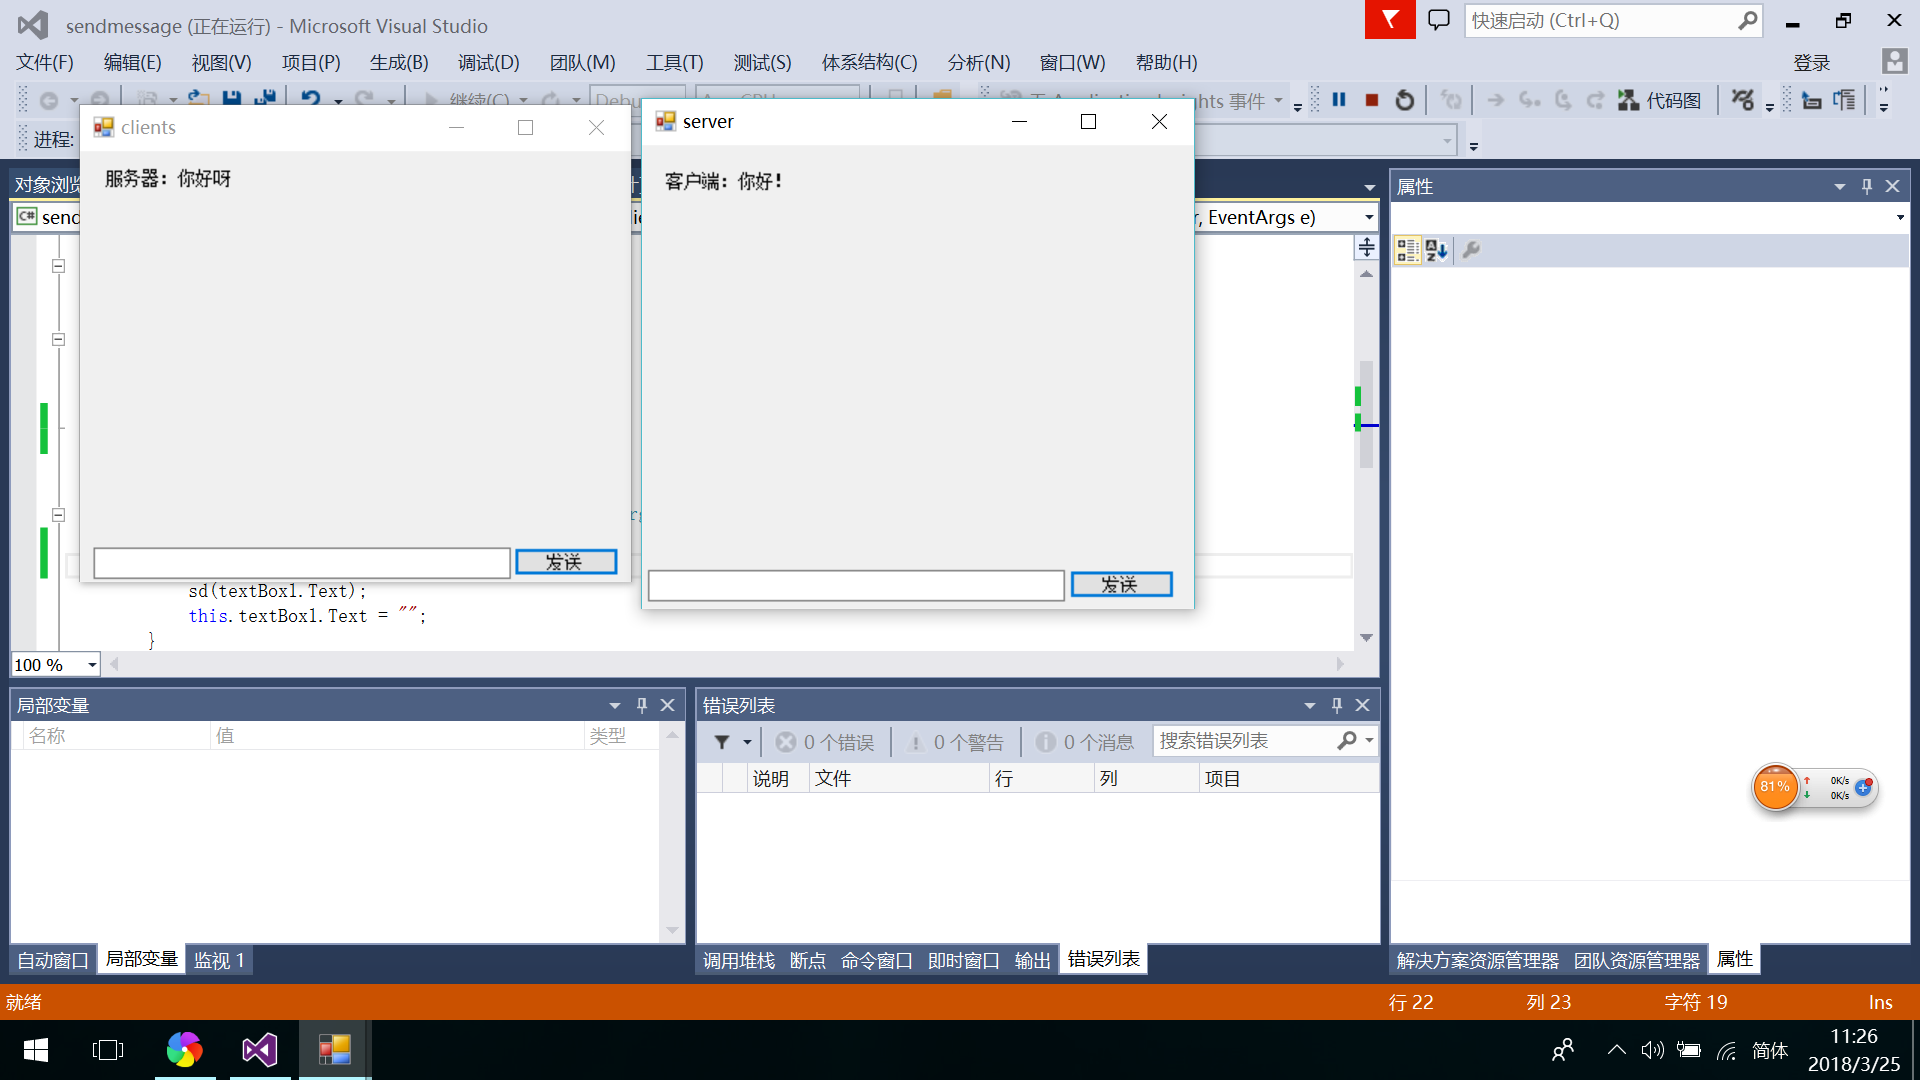Expand the EventArgs e member dropdown
This screenshot has width=1920, height=1080.
(1369, 218)
